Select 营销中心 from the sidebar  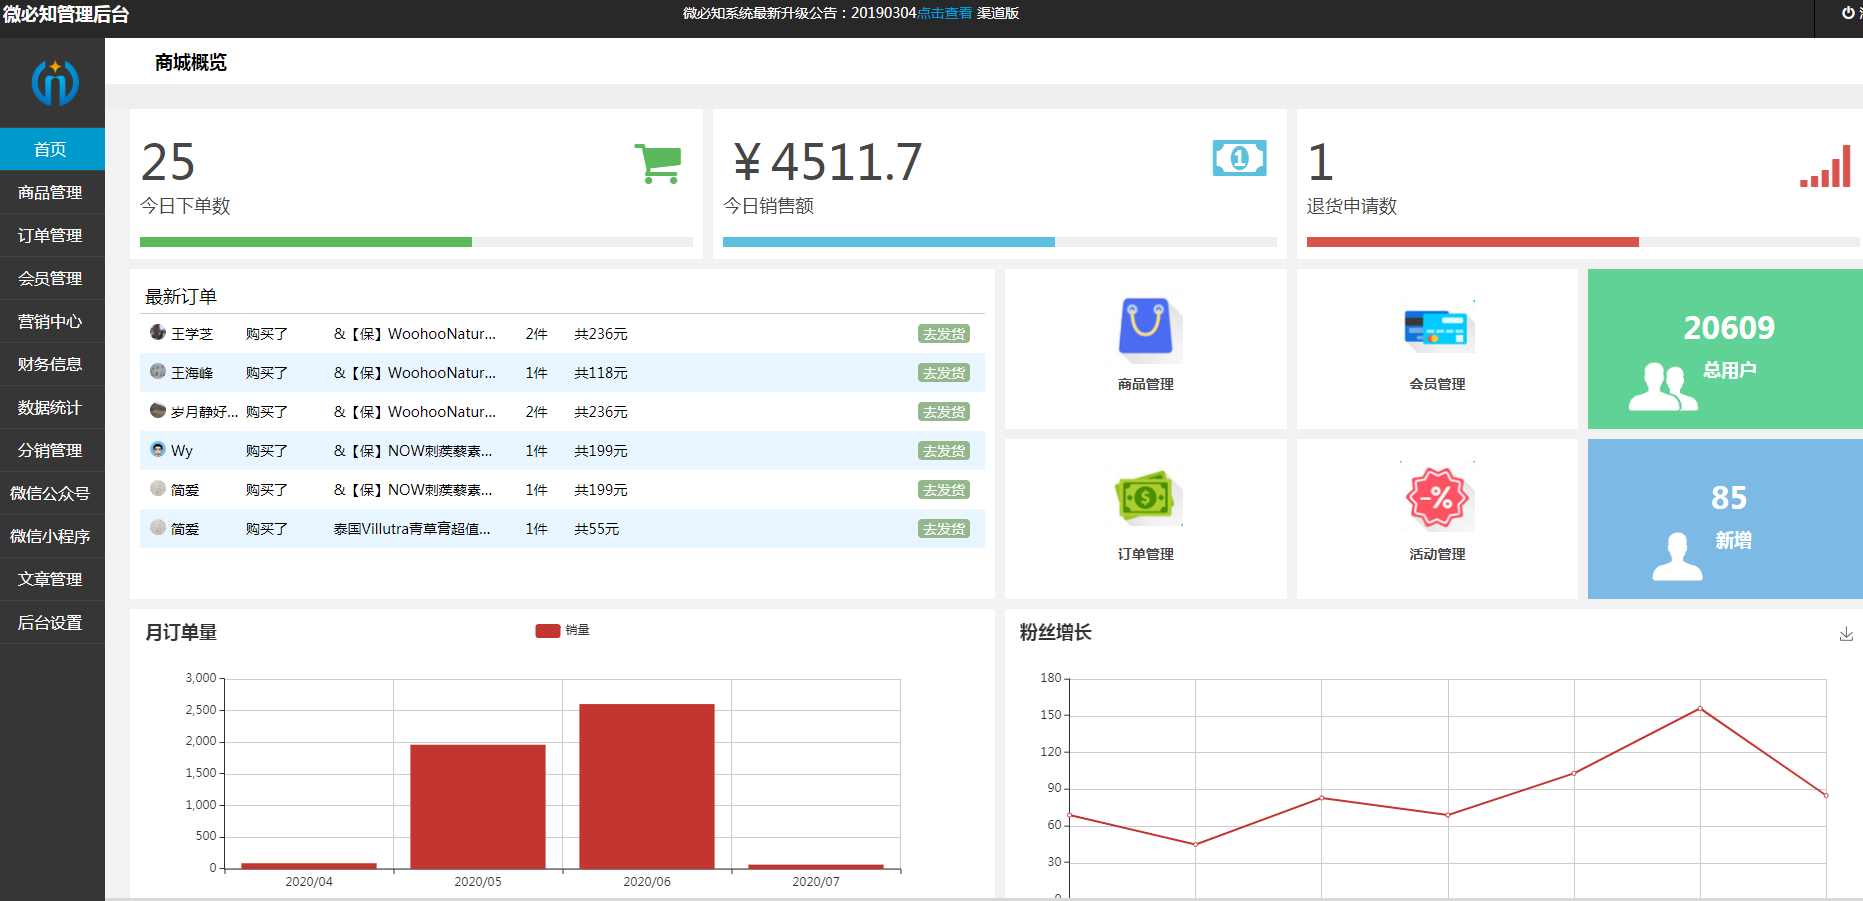click(50, 321)
